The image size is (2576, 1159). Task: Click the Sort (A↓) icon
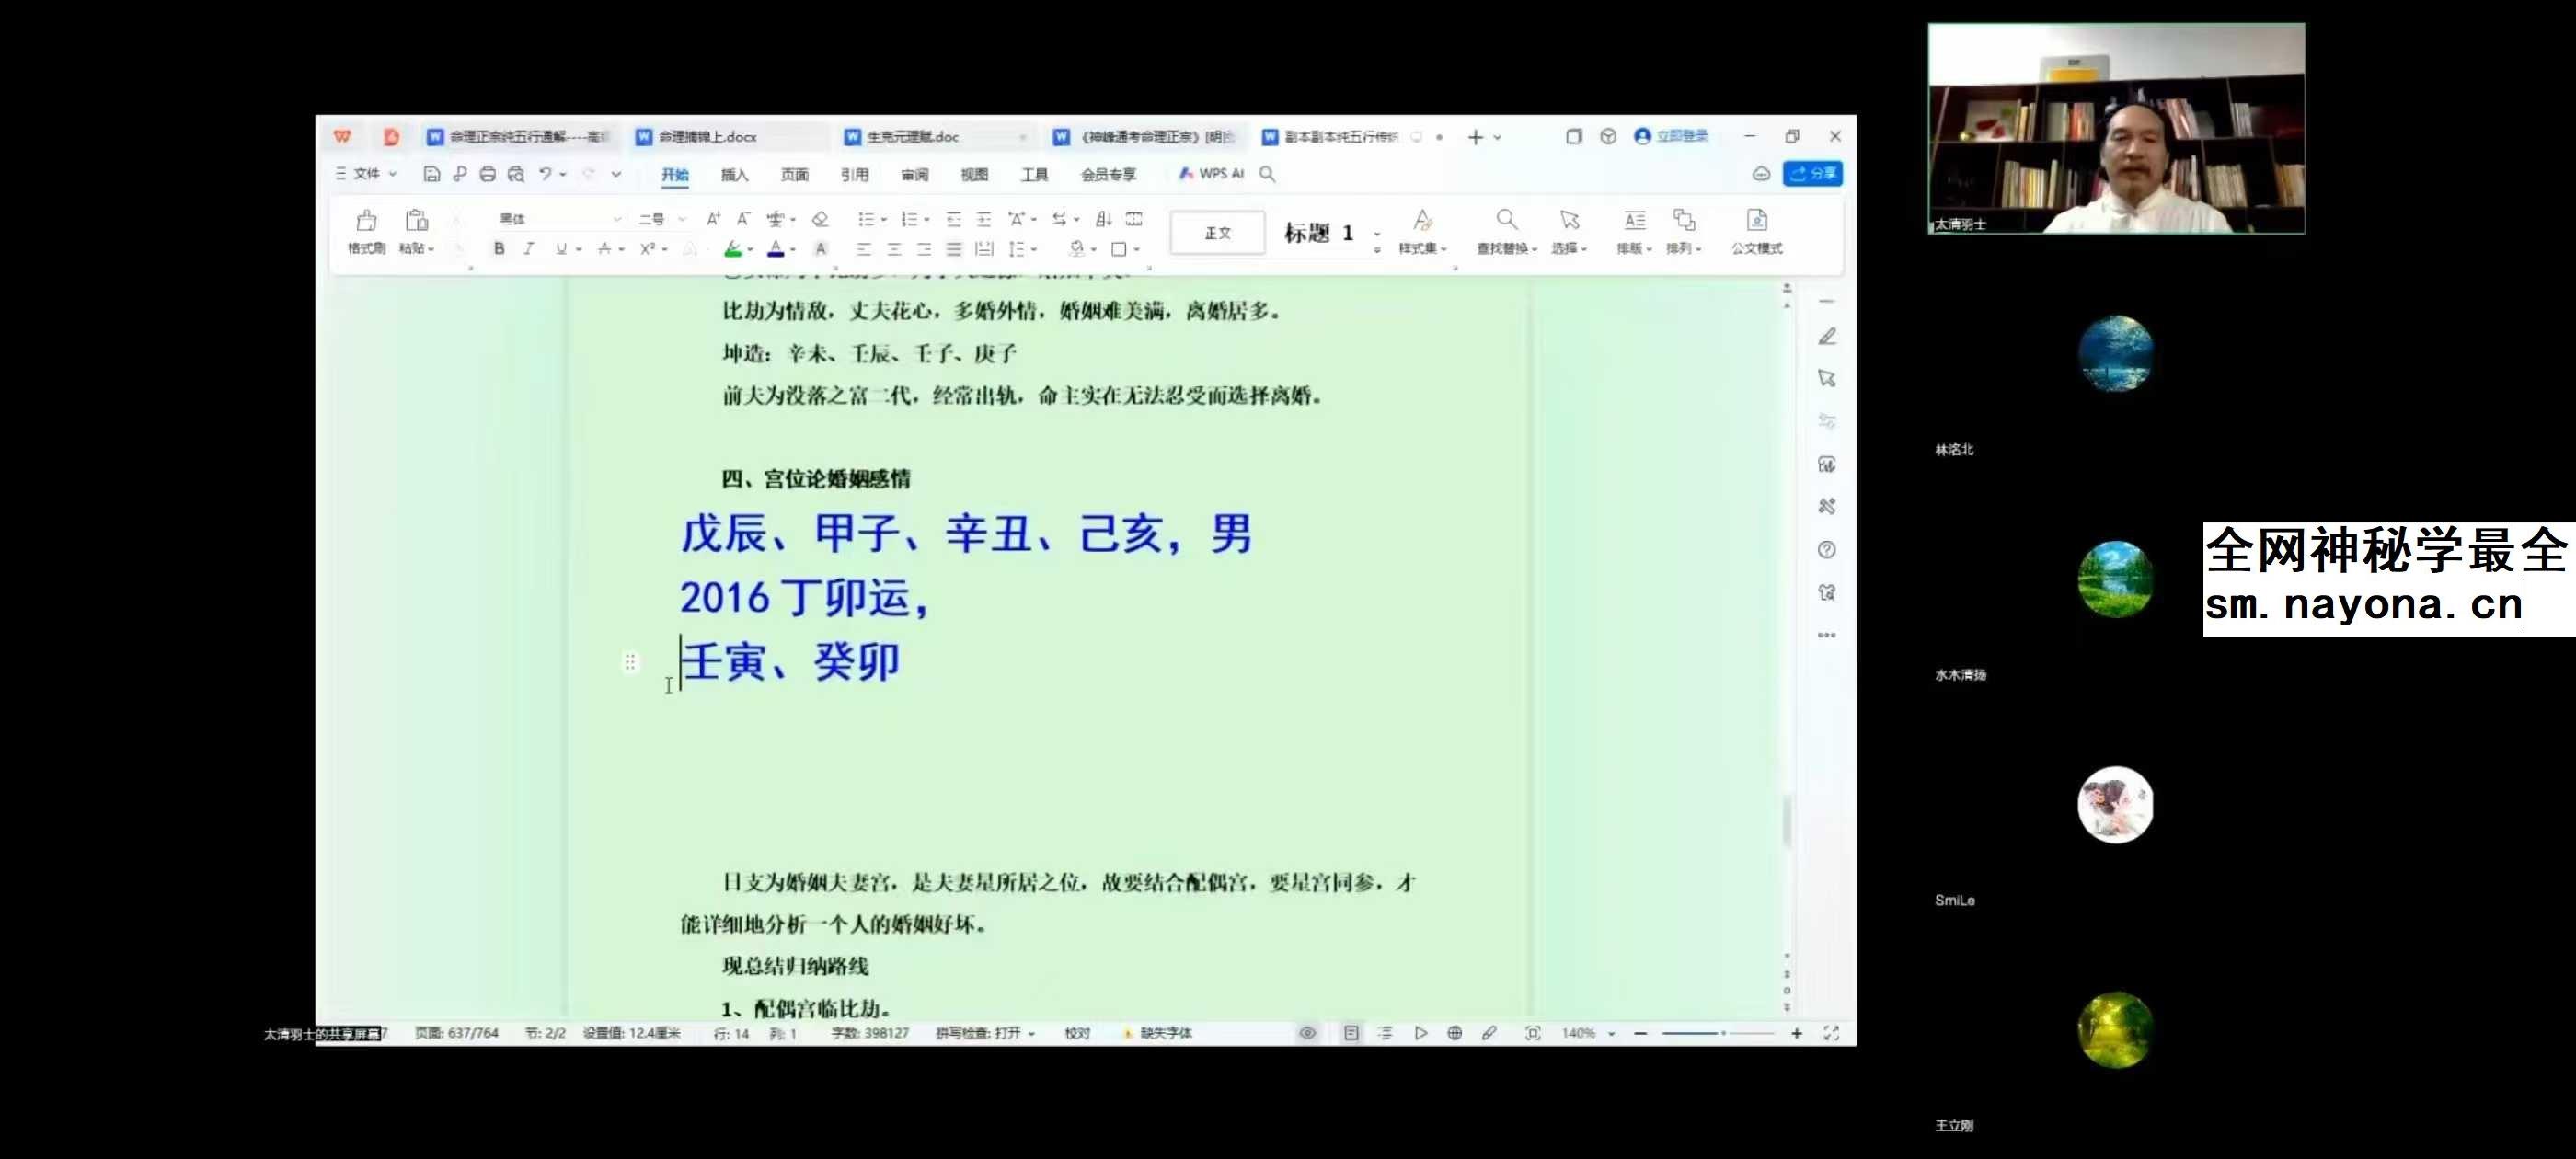1103,219
